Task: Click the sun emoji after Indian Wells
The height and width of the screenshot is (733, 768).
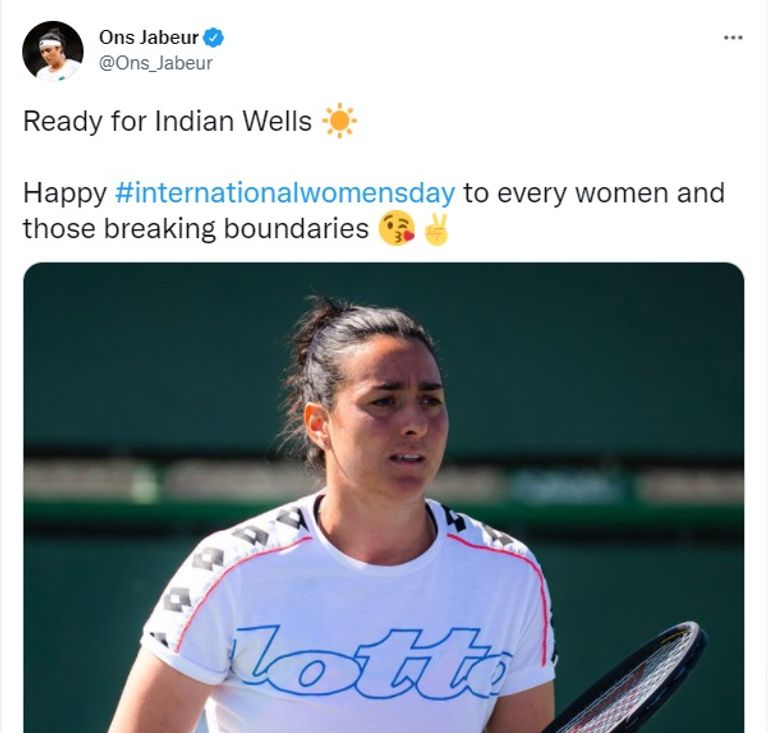Action: coord(339,120)
